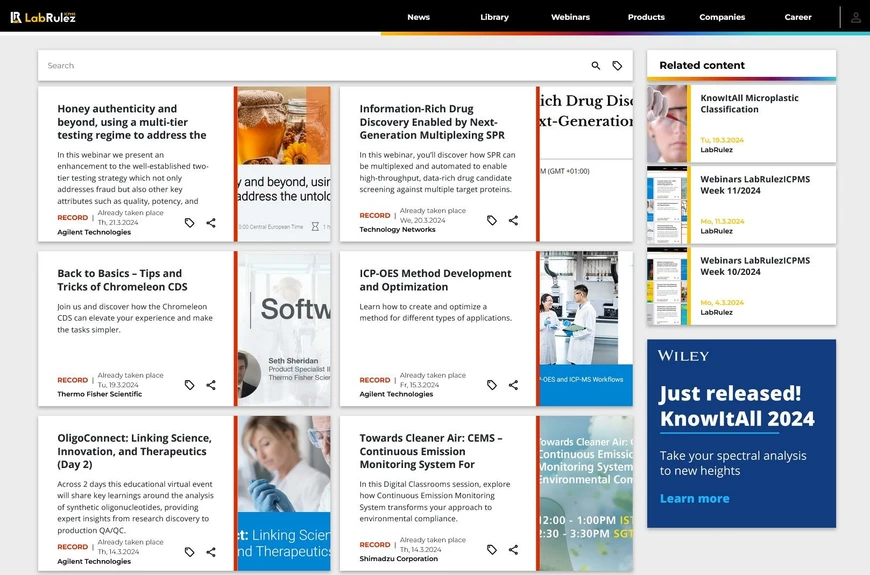Click Agilent Technologies under Honey authenticity card

pyautogui.click(x=94, y=232)
